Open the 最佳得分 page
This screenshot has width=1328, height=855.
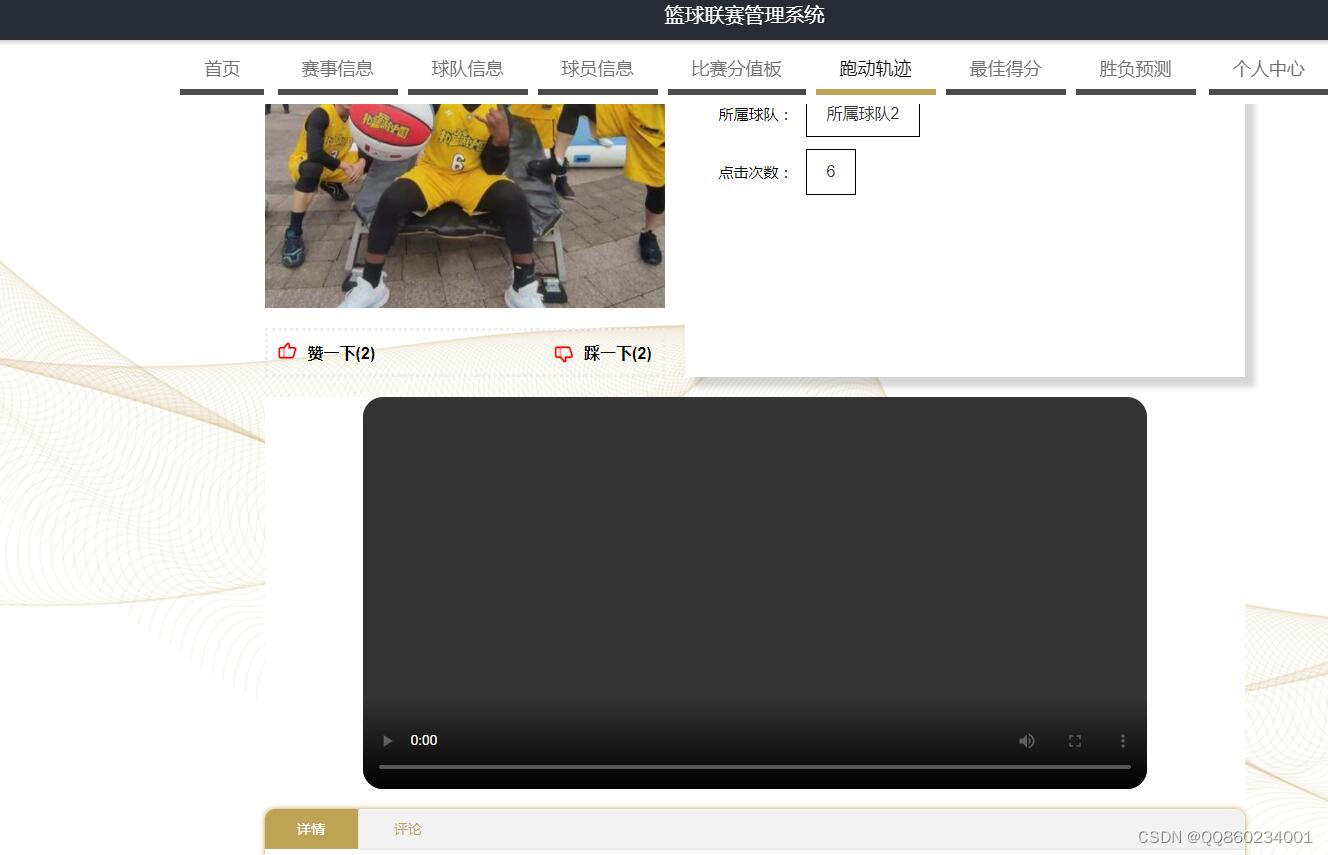pyautogui.click(x=1005, y=68)
